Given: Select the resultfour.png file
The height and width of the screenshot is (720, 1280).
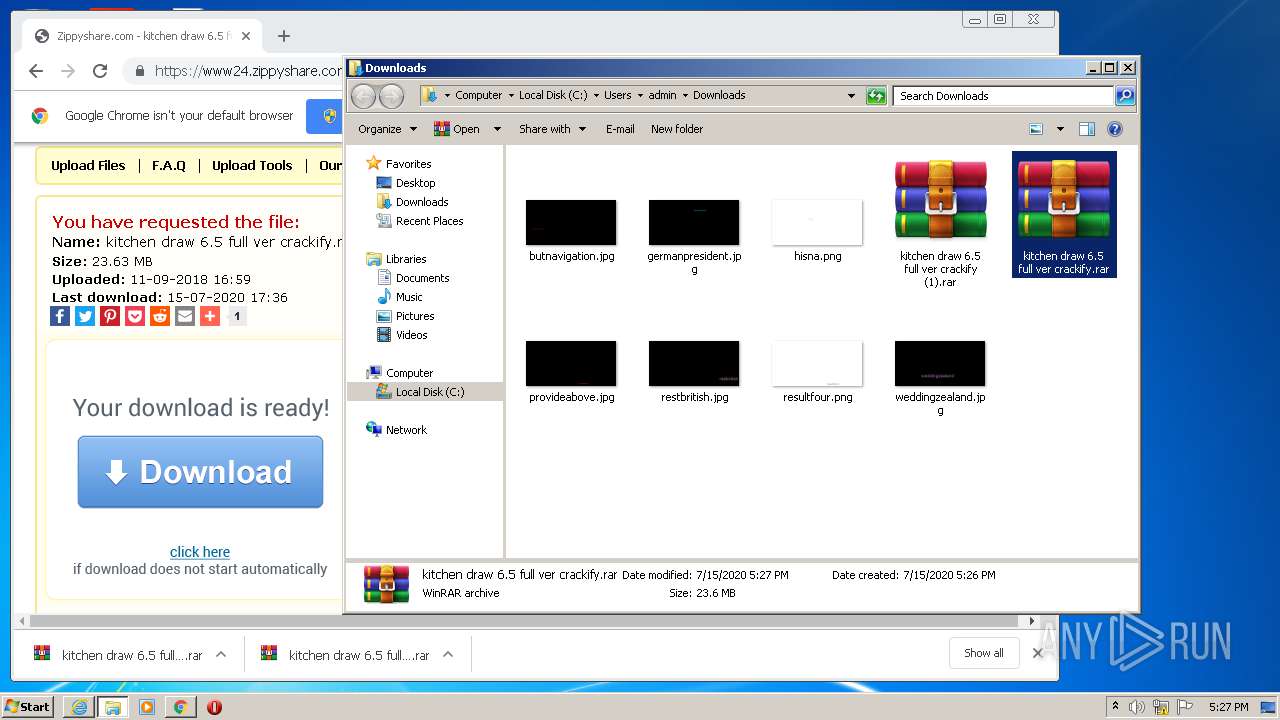Looking at the screenshot, I should click(817, 372).
